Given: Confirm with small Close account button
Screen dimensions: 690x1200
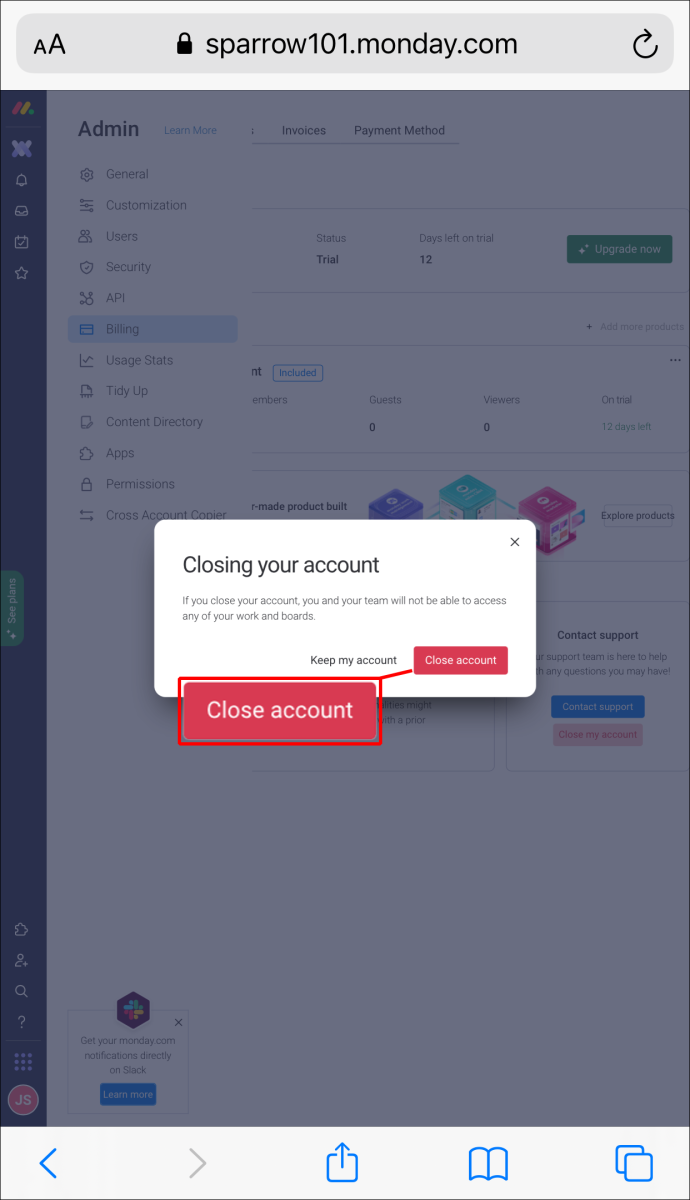Looking at the screenshot, I should pyautogui.click(x=461, y=660).
